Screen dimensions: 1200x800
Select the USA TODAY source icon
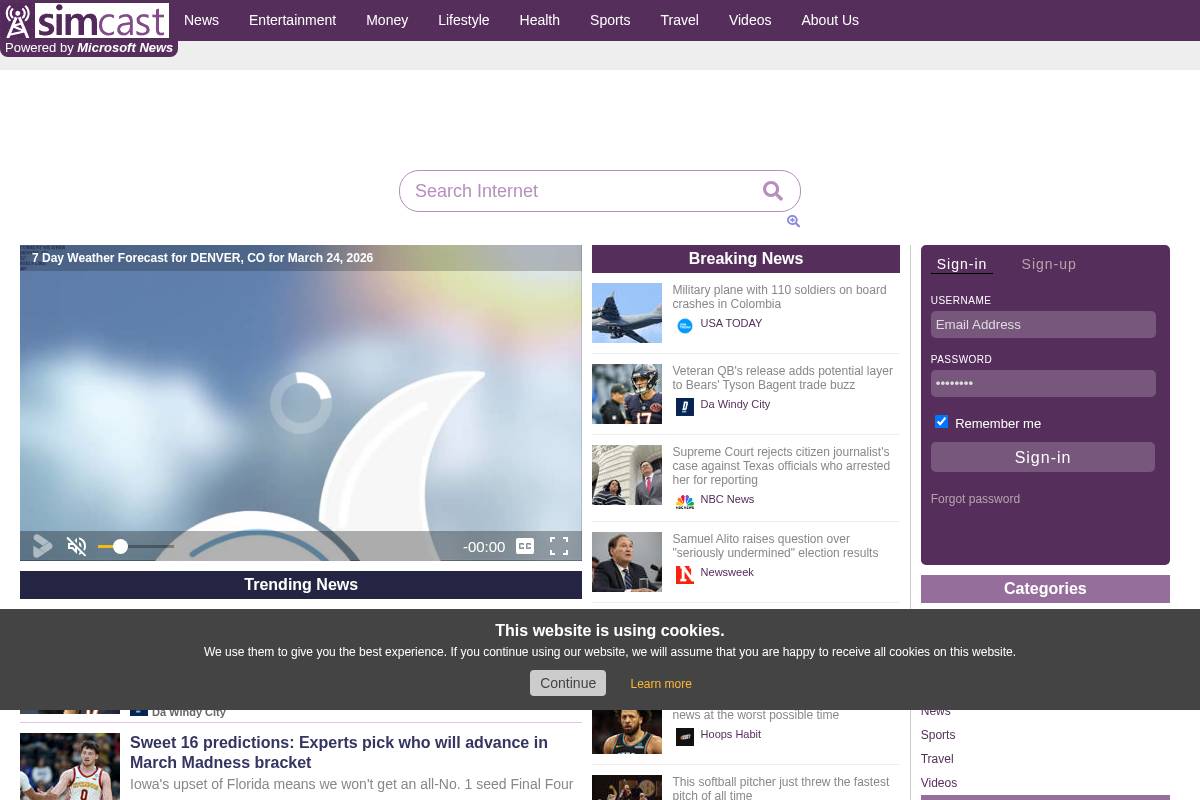684,326
